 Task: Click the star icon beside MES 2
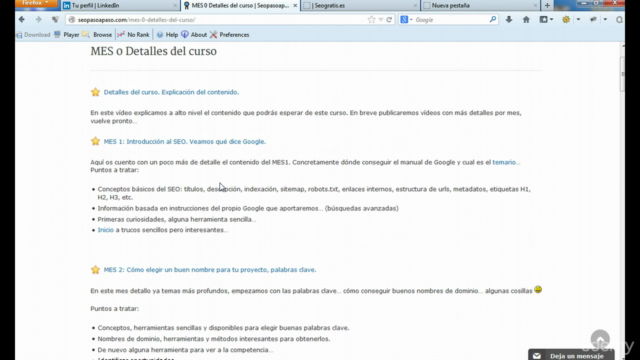[95, 269]
